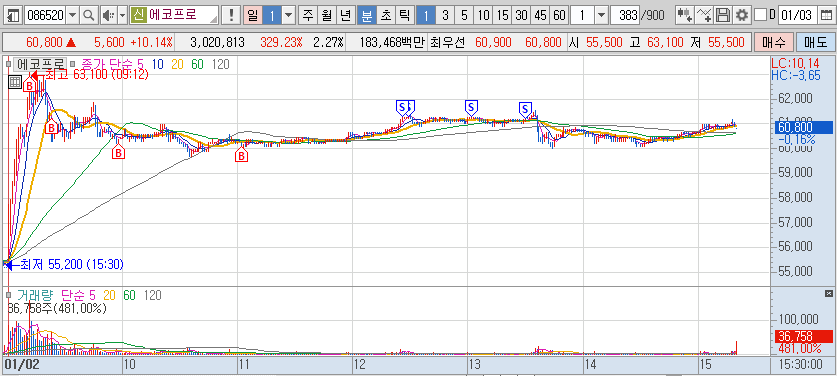Click the candle count field showing 383
Screen dimensions: 837x376
[x=625, y=15]
